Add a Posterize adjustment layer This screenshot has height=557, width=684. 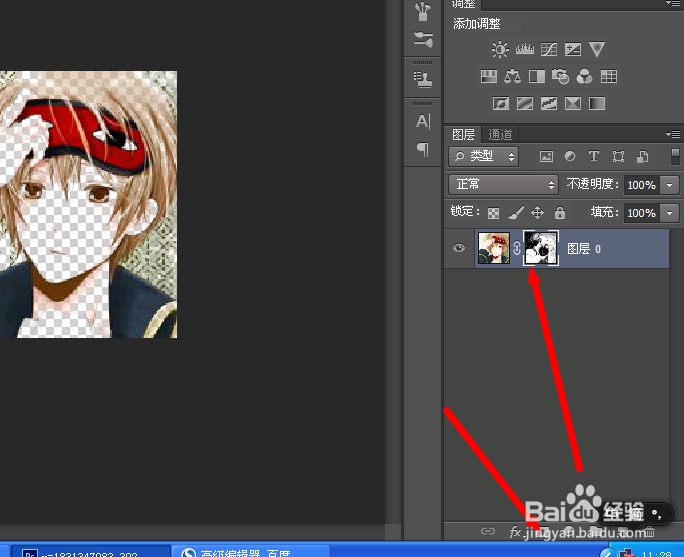click(x=525, y=104)
